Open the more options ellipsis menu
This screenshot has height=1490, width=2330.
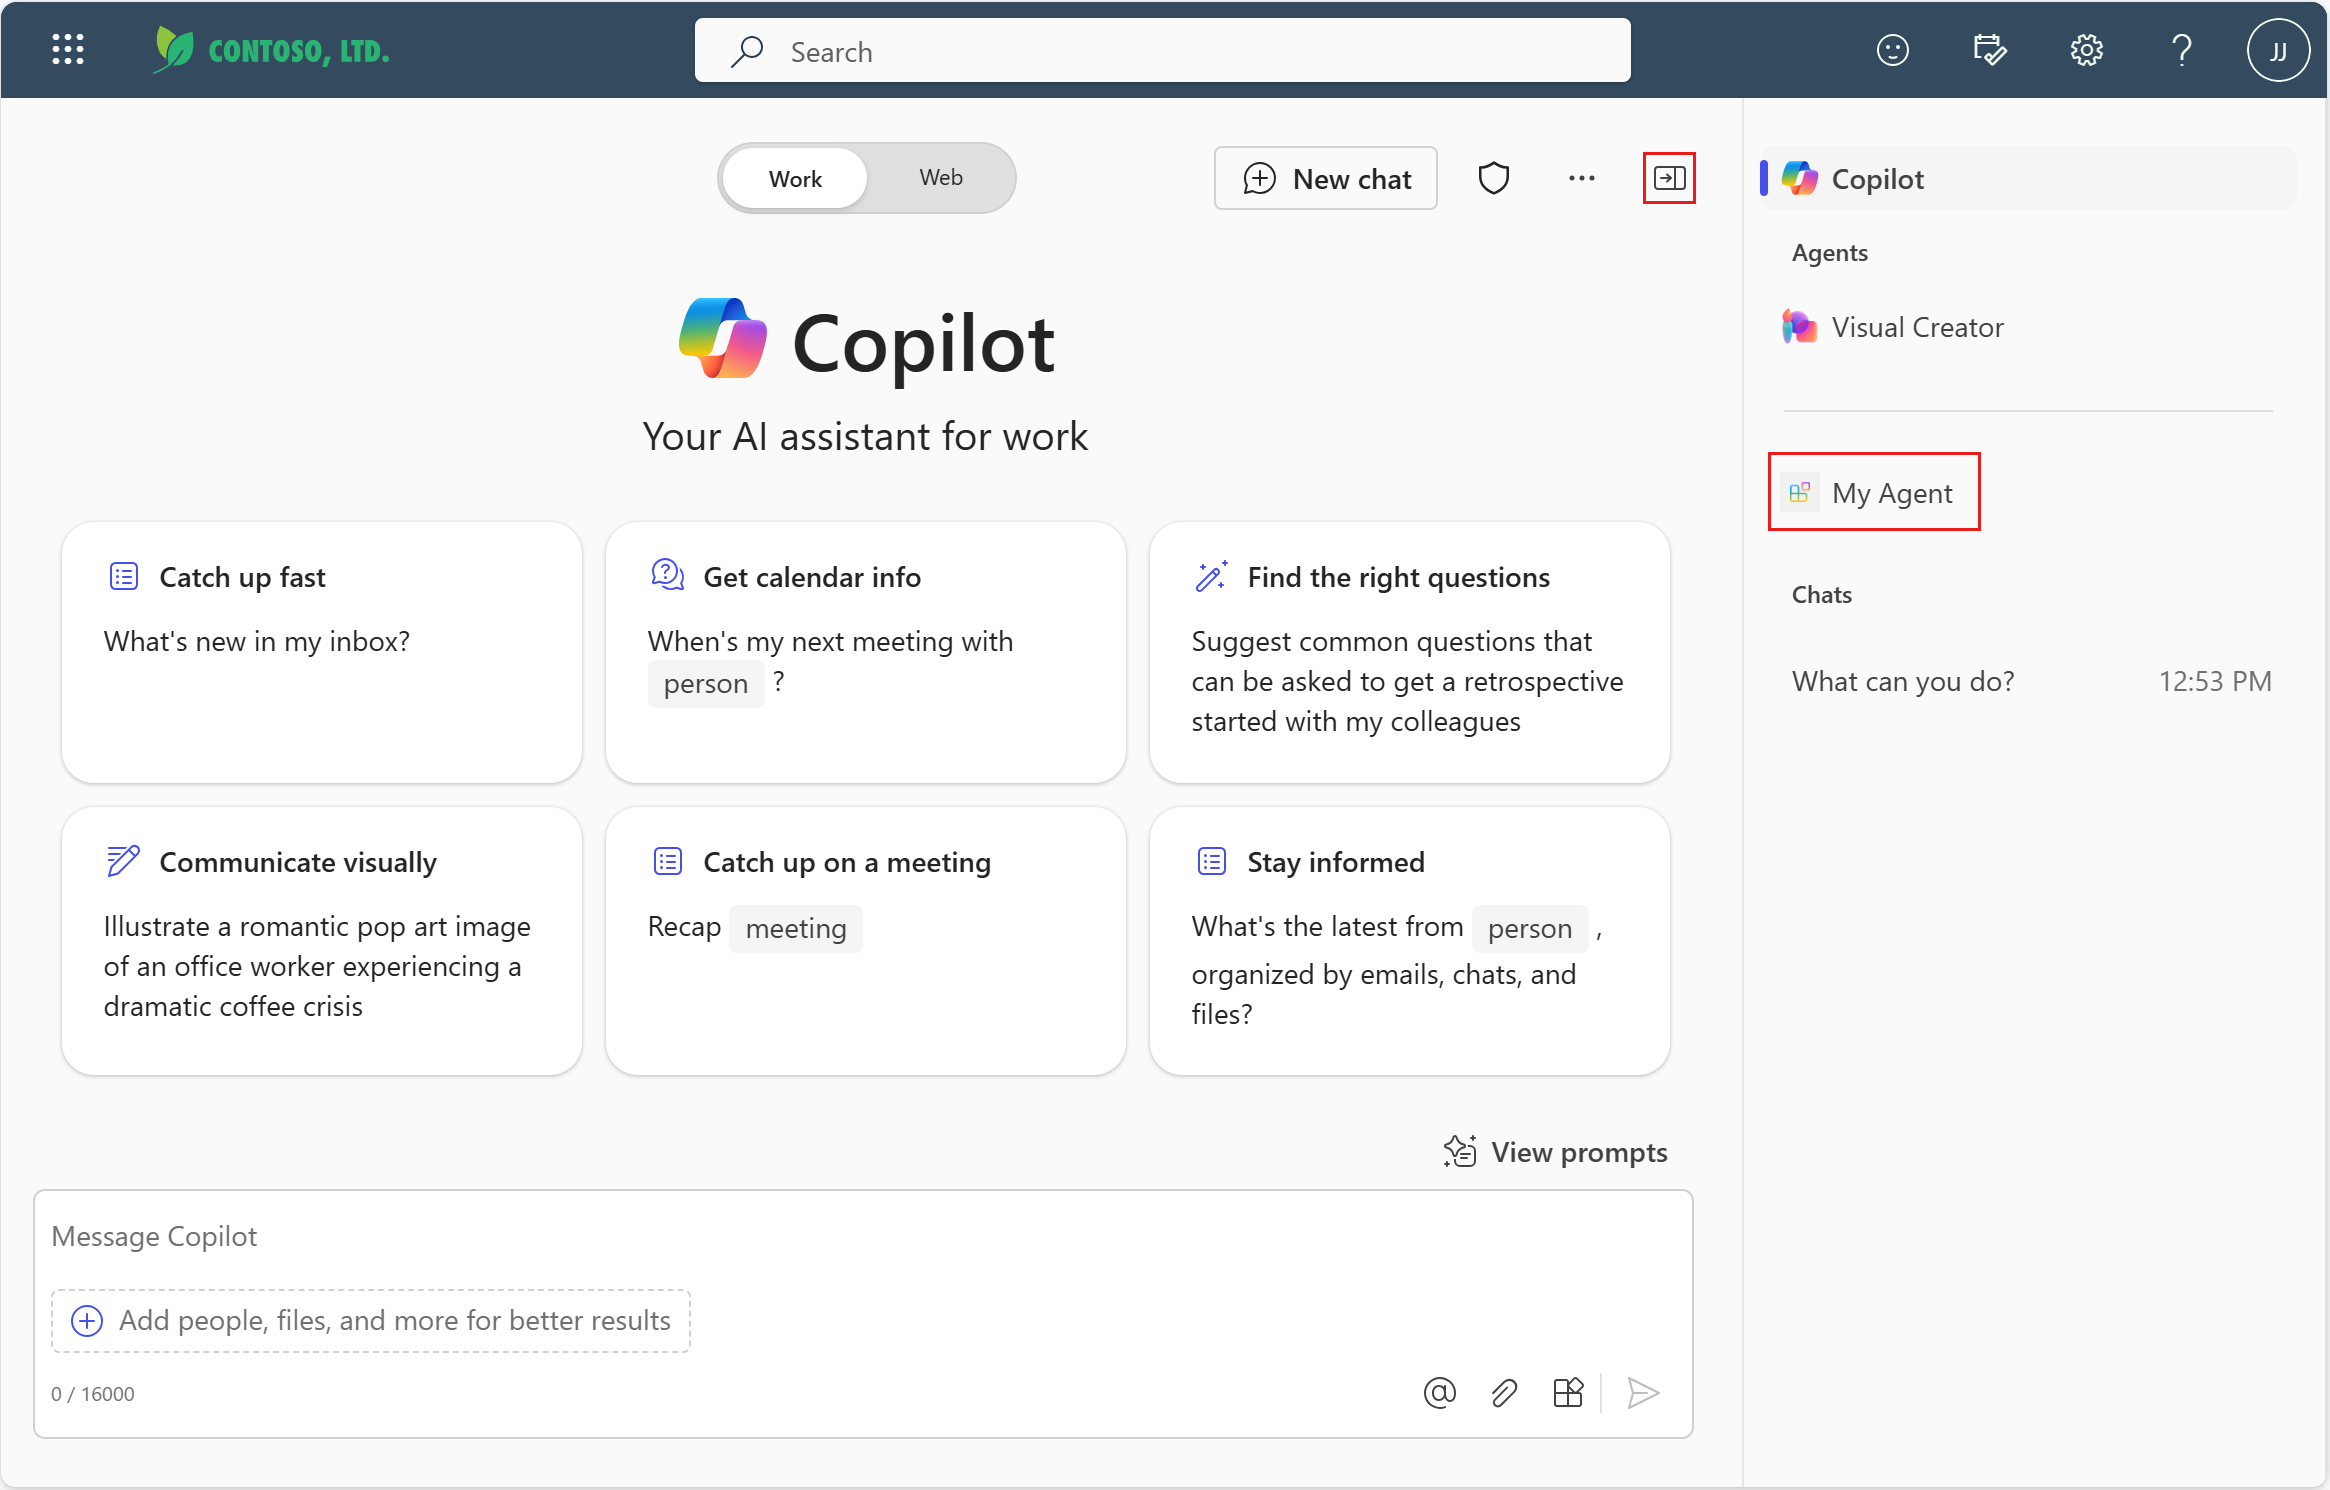1581,177
